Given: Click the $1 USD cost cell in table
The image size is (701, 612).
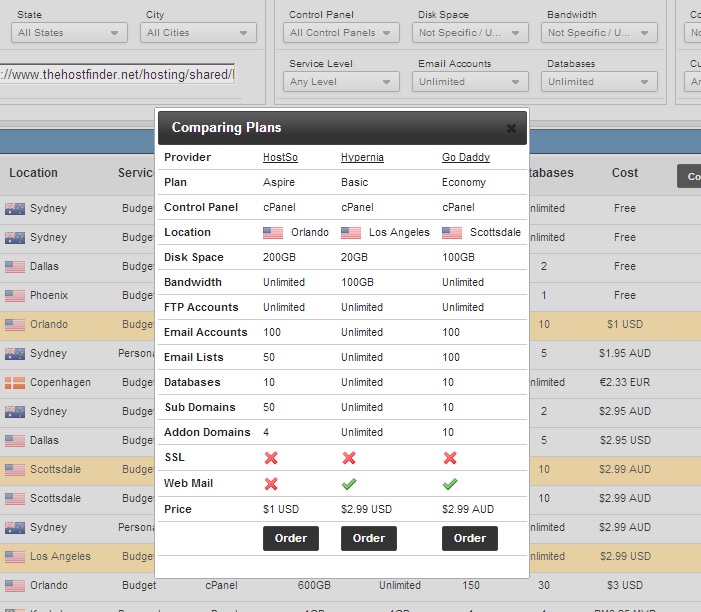Looking at the screenshot, I should [x=625, y=325].
